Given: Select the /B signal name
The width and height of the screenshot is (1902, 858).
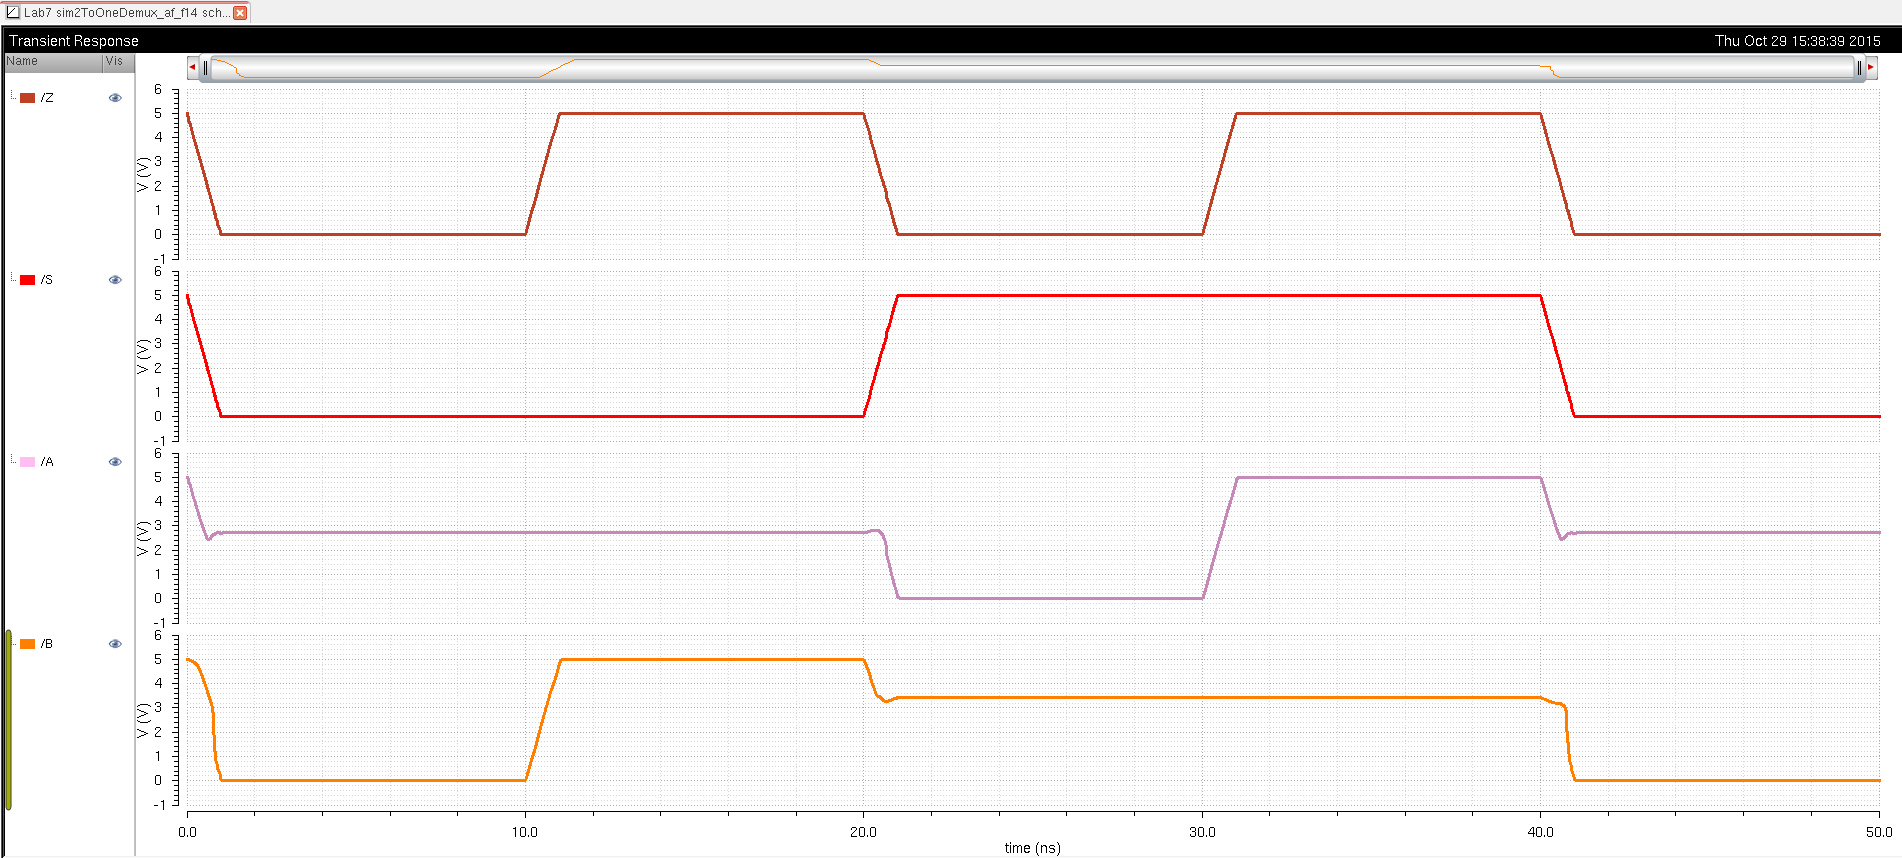Looking at the screenshot, I should (47, 644).
